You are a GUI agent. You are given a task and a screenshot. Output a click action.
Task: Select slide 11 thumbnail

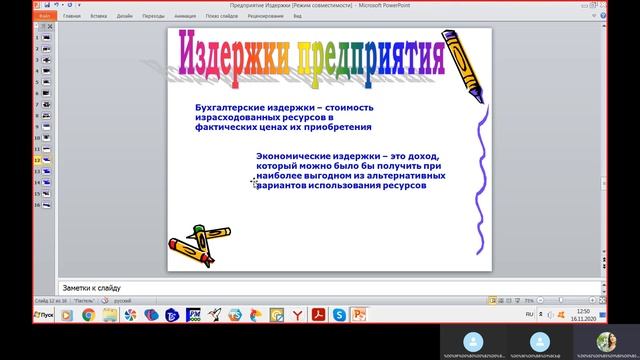[47, 149]
